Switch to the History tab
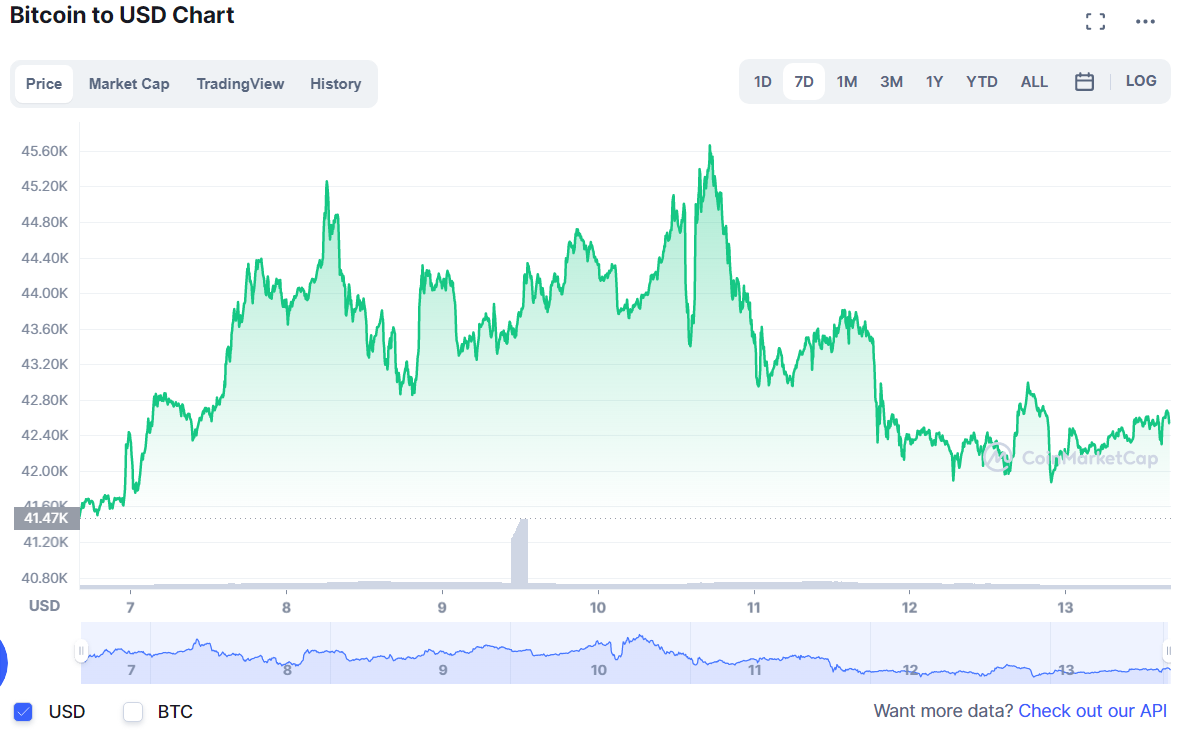This screenshot has height=745, width=1195. pyautogui.click(x=335, y=84)
